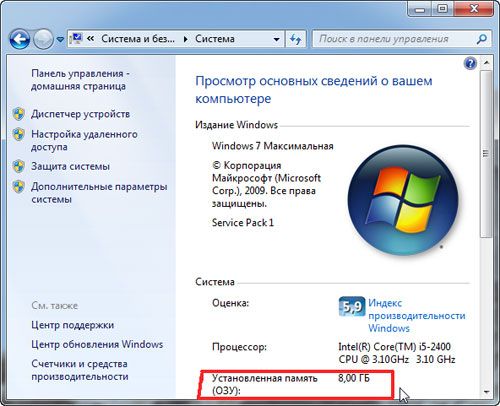Click the Forward navigation arrow button

point(43,39)
